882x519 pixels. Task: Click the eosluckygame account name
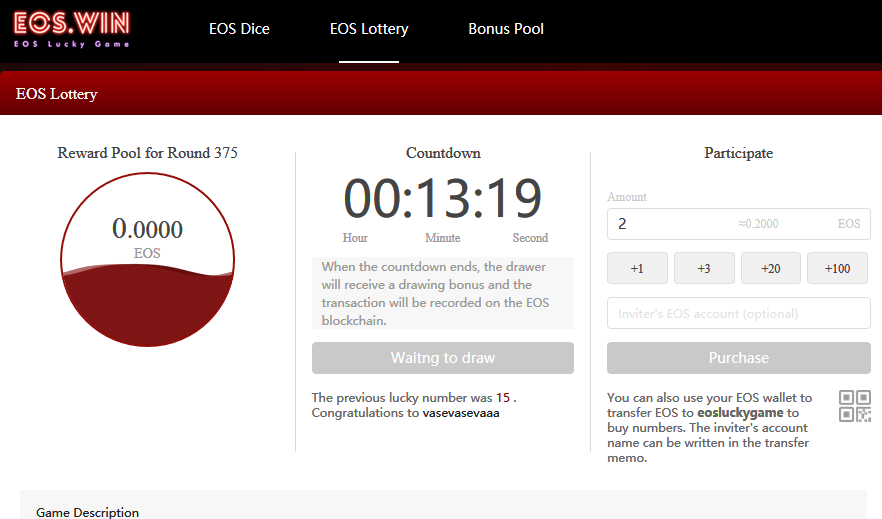(740, 413)
